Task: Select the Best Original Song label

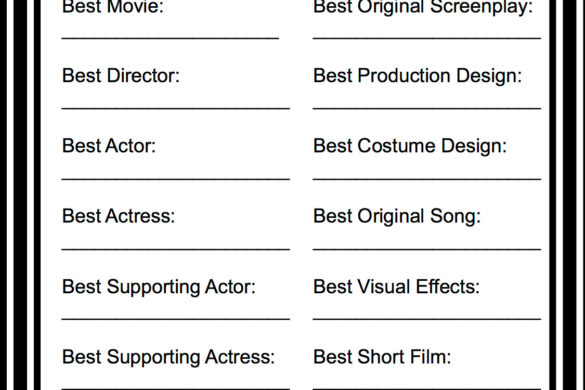Action: click(397, 217)
